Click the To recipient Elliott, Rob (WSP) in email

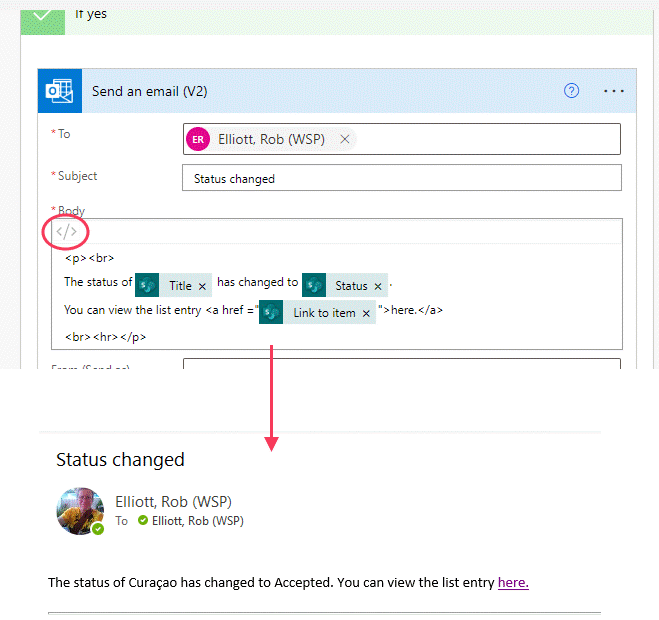pyautogui.click(x=198, y=521)
